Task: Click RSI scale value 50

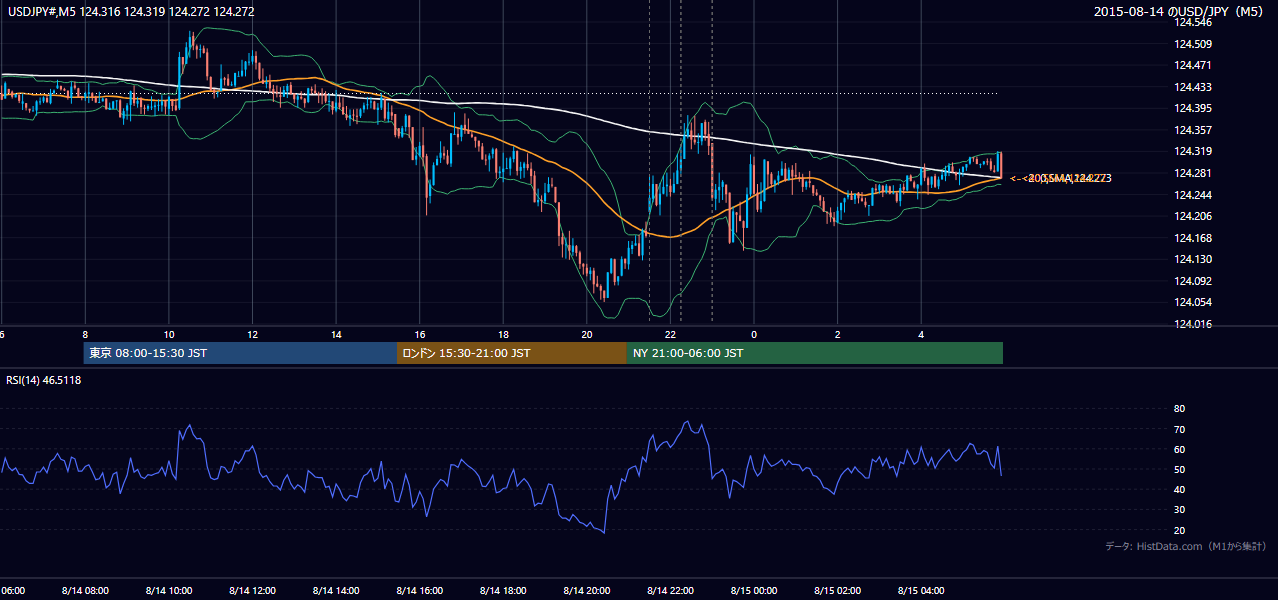Action: 1180,469
